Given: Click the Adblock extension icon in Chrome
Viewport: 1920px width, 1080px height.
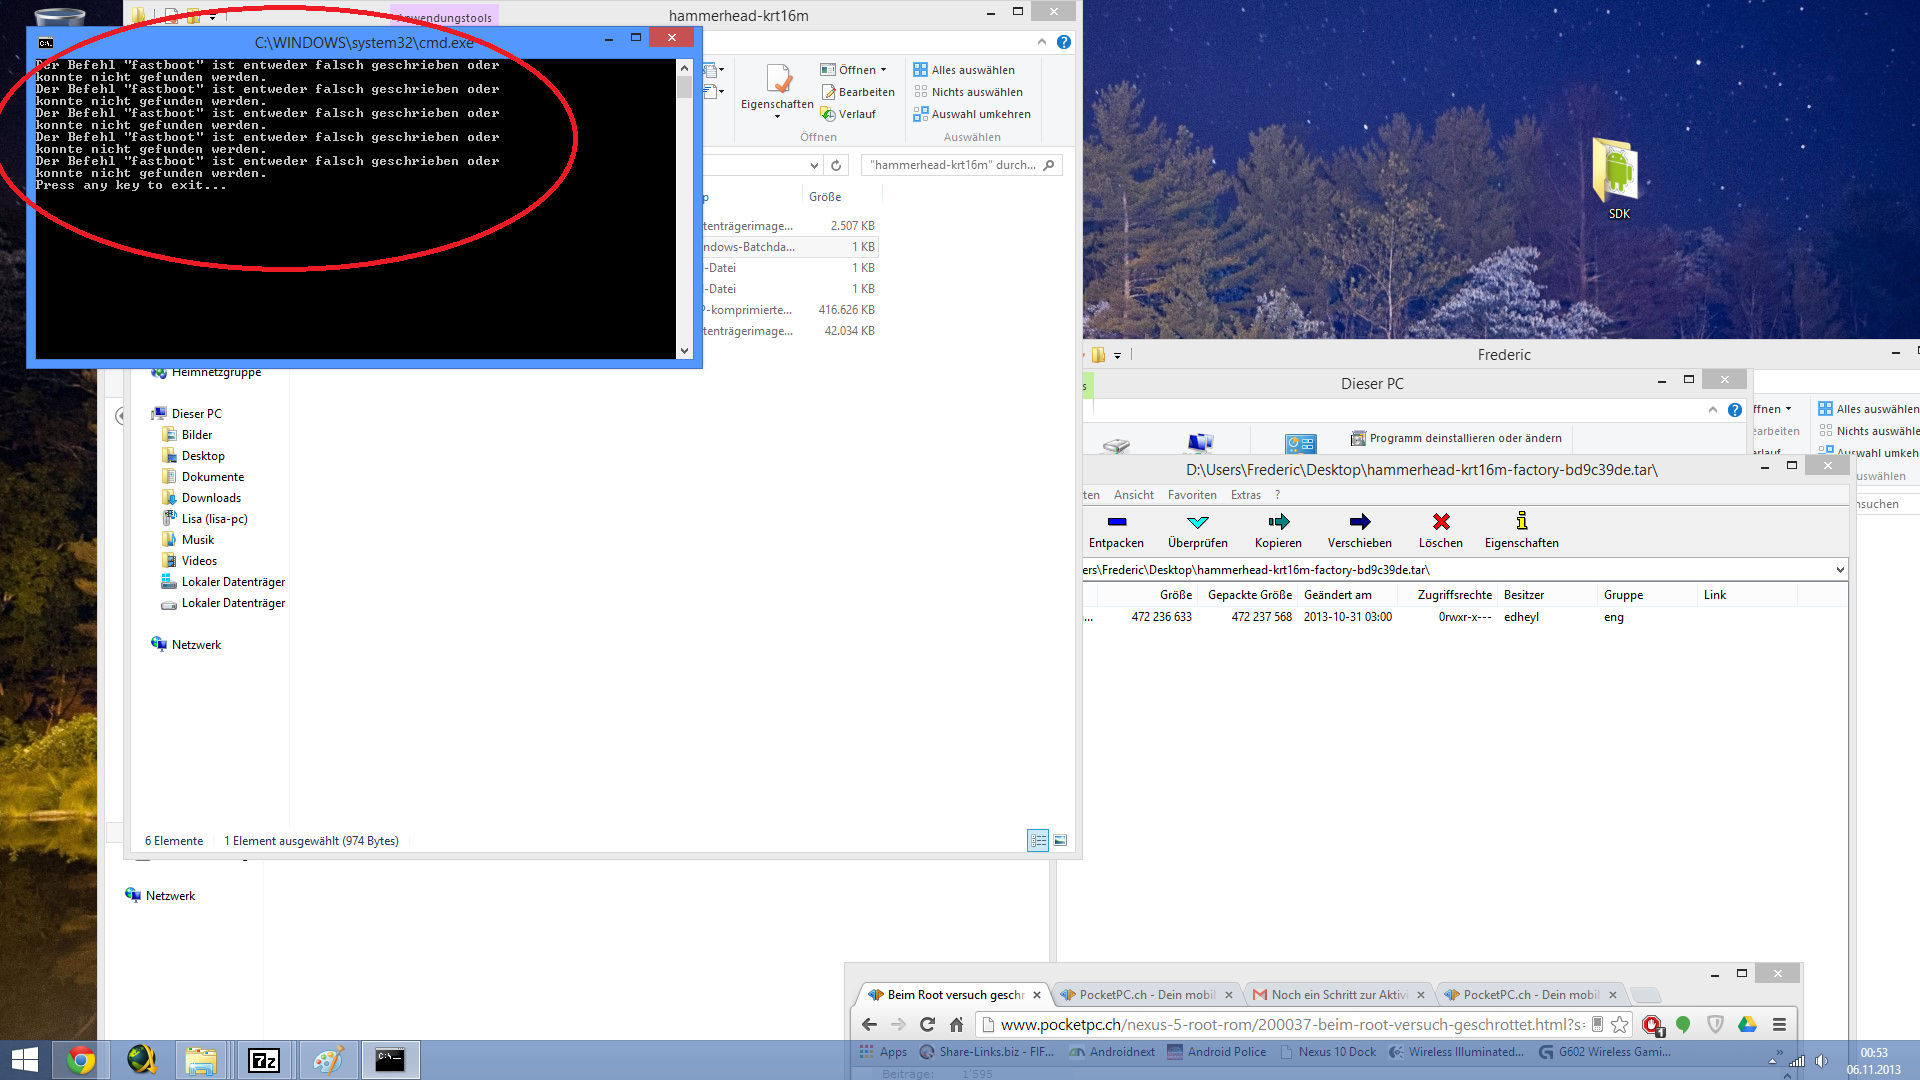Looking at the screenshot, I should [1652, 1025].
